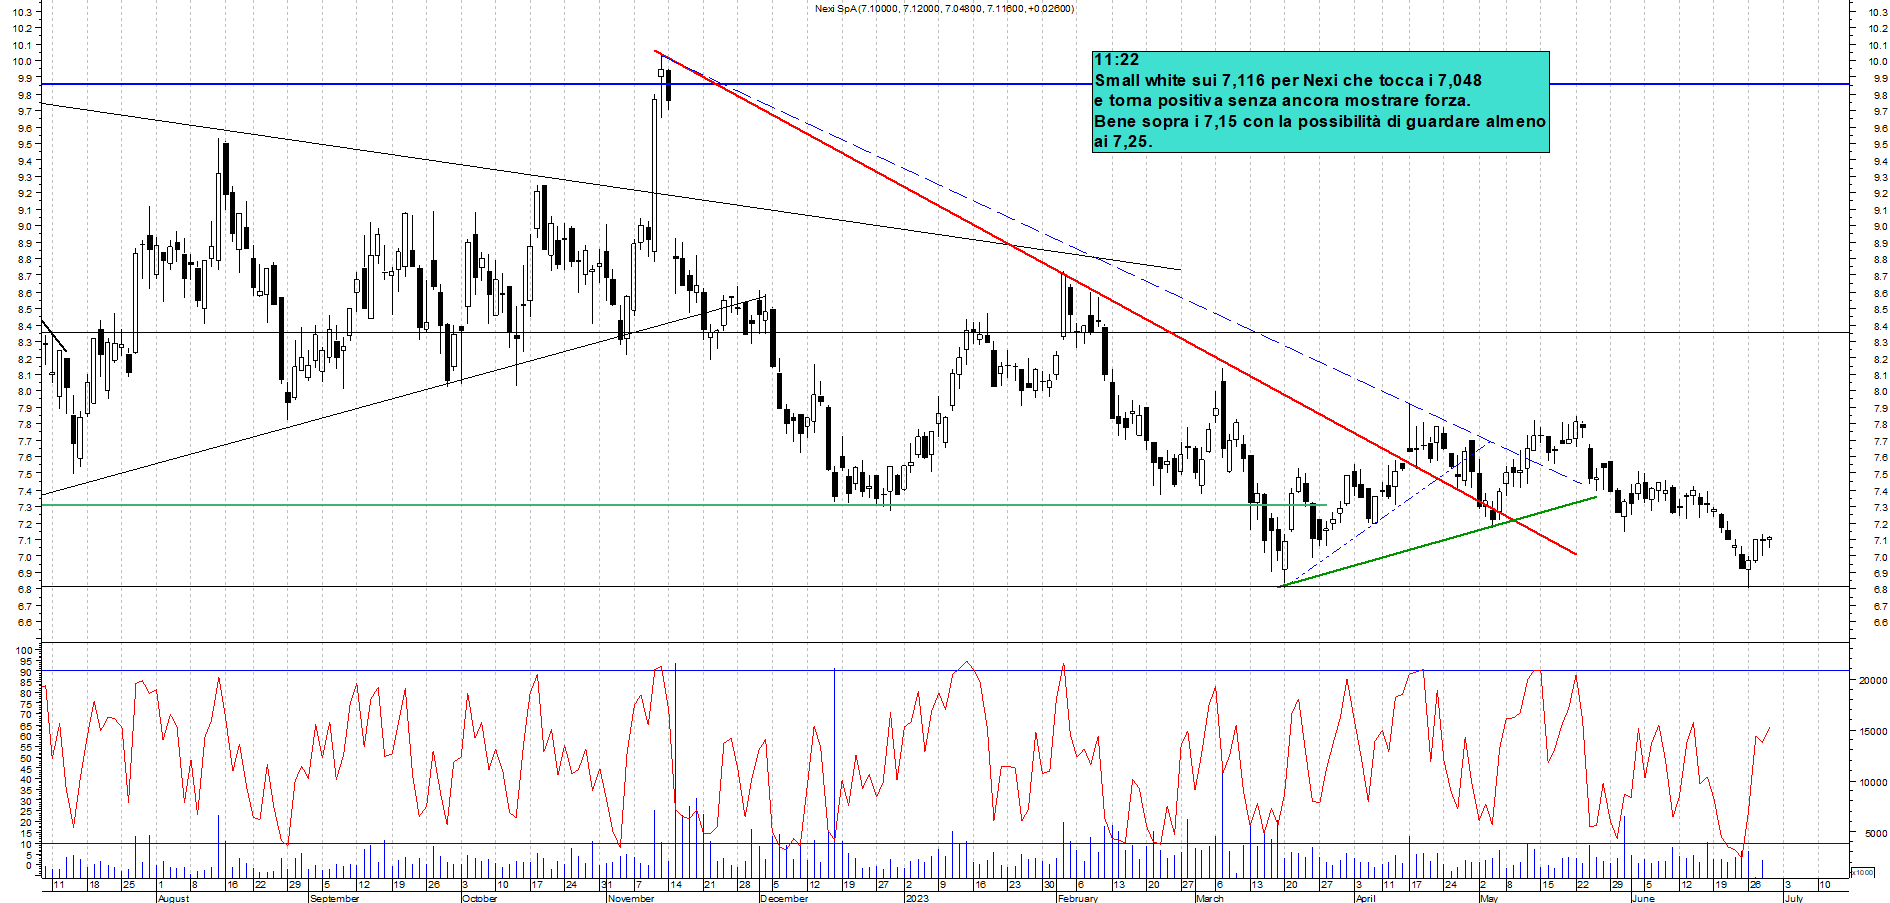The width and height of the screenshot is (1890, 903).
Task: Click the x1000 volume scale box
Action: click(x=1863, y=872)
